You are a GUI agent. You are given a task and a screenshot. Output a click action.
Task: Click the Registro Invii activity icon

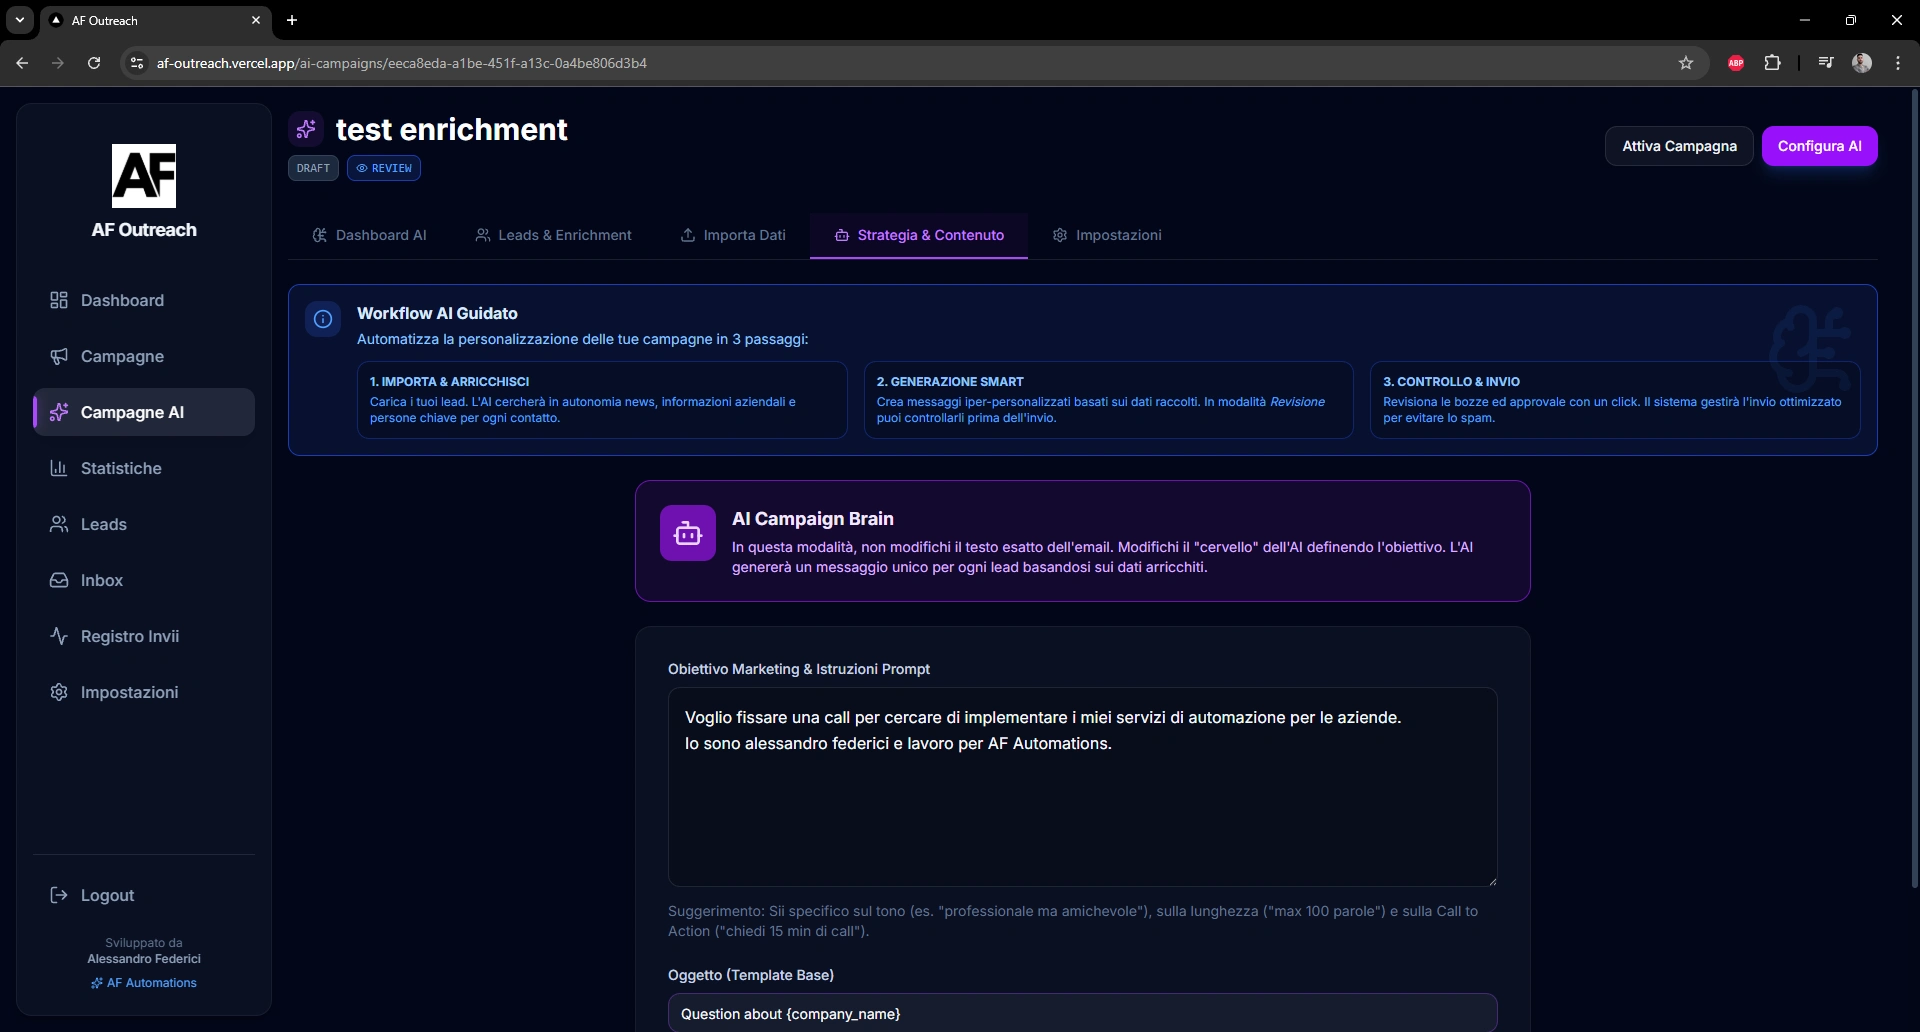59,636
